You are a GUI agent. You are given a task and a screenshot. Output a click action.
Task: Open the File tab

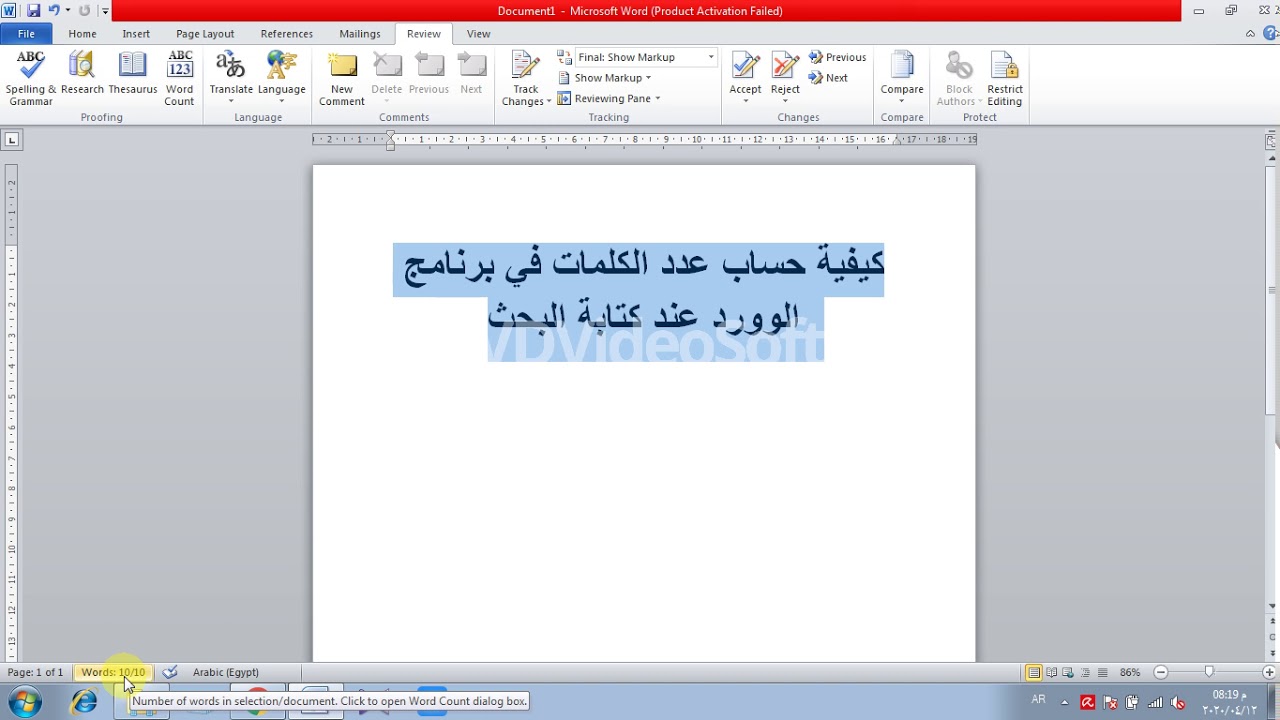pos(26,34)
